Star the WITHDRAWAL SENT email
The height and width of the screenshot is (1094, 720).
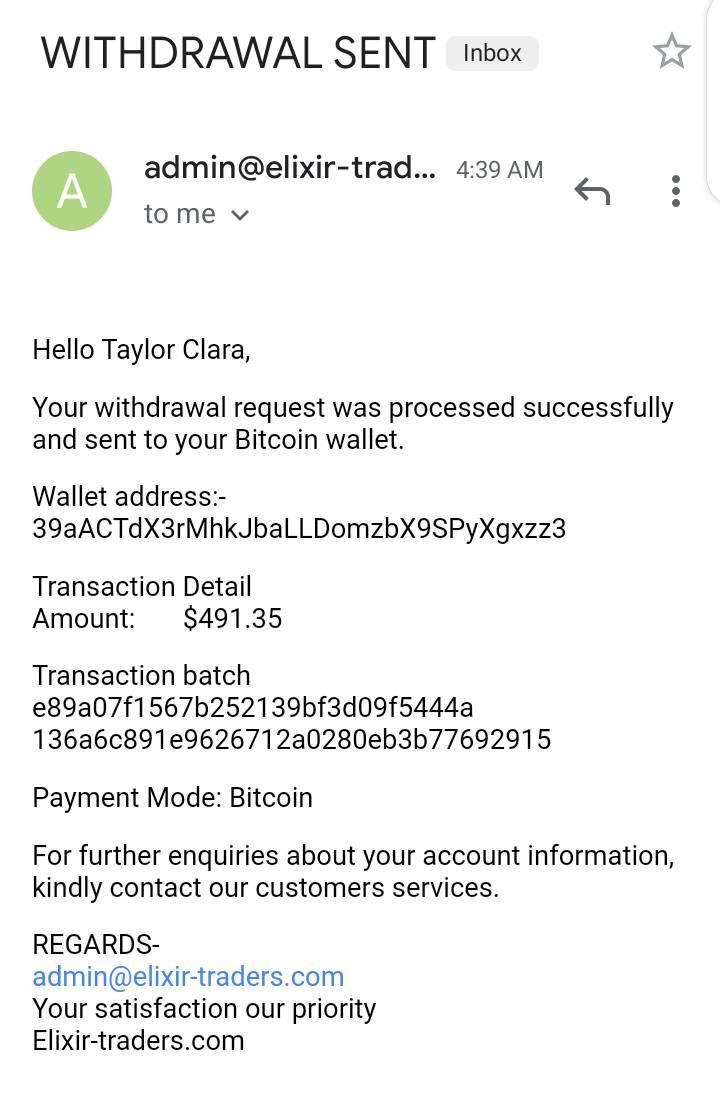pos(671,52)
